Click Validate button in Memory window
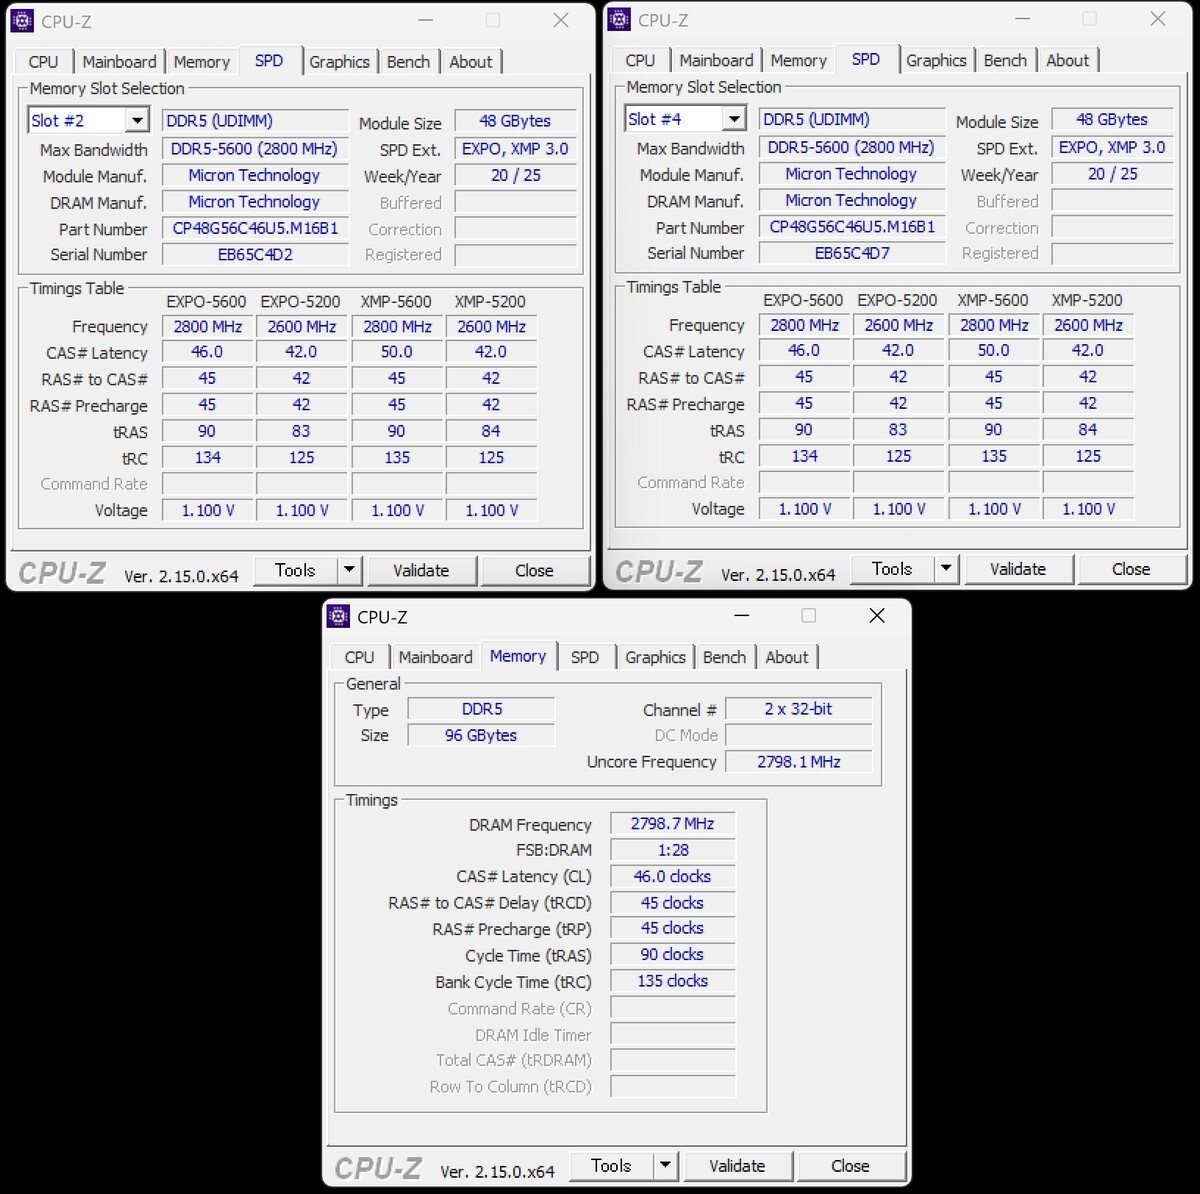The width and height of the screenshot is (1200, 1194). pyautogui.click(x=737, y=1166)
